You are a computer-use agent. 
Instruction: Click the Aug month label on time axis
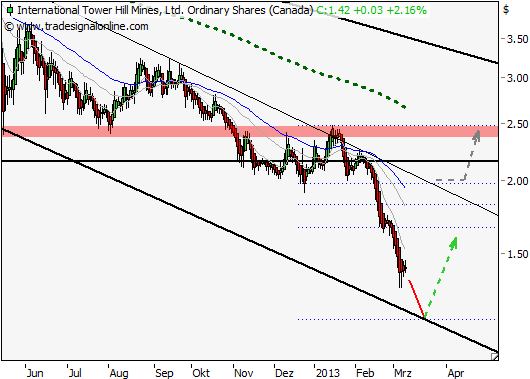[119, 373]
